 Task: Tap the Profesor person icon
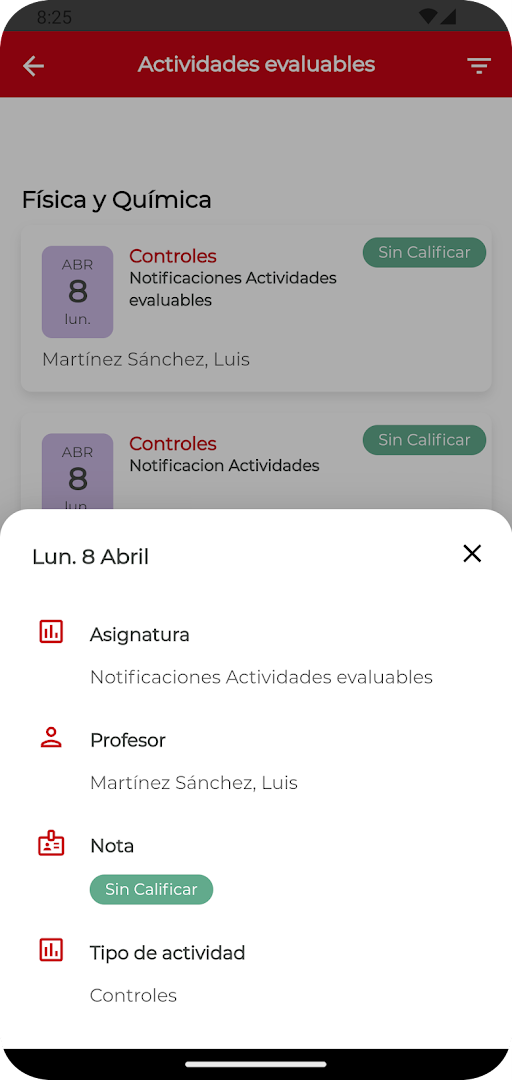click(51, 738)
